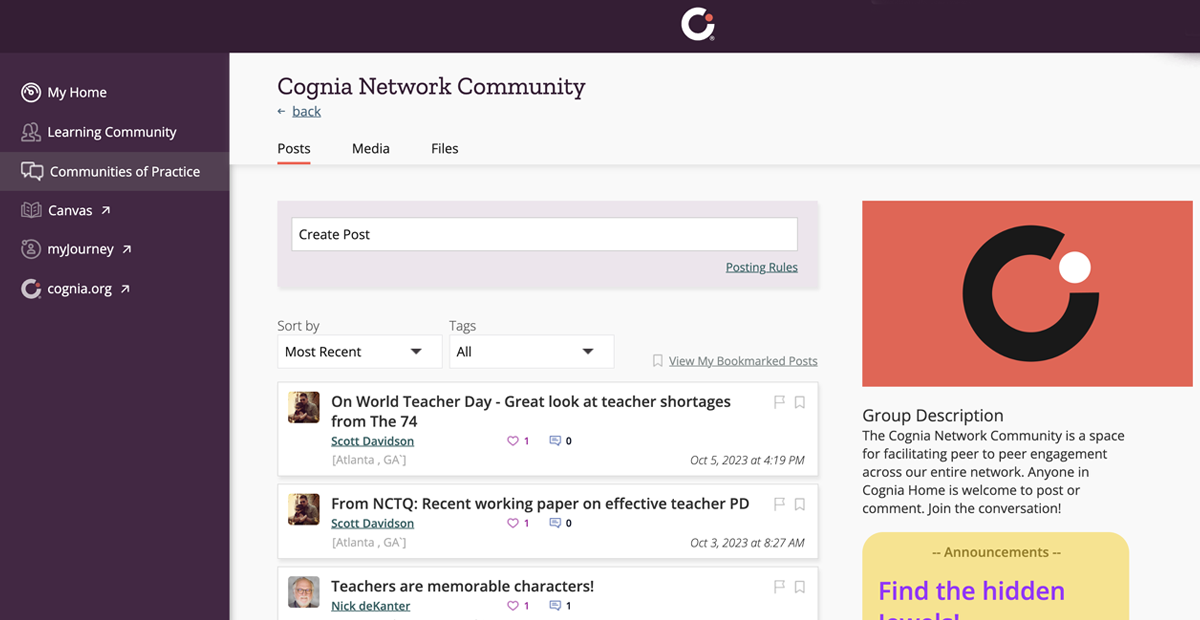Open the World Teacher Day post title
The width and height of the screenshot is (1200, 620).
click(531, 411)
